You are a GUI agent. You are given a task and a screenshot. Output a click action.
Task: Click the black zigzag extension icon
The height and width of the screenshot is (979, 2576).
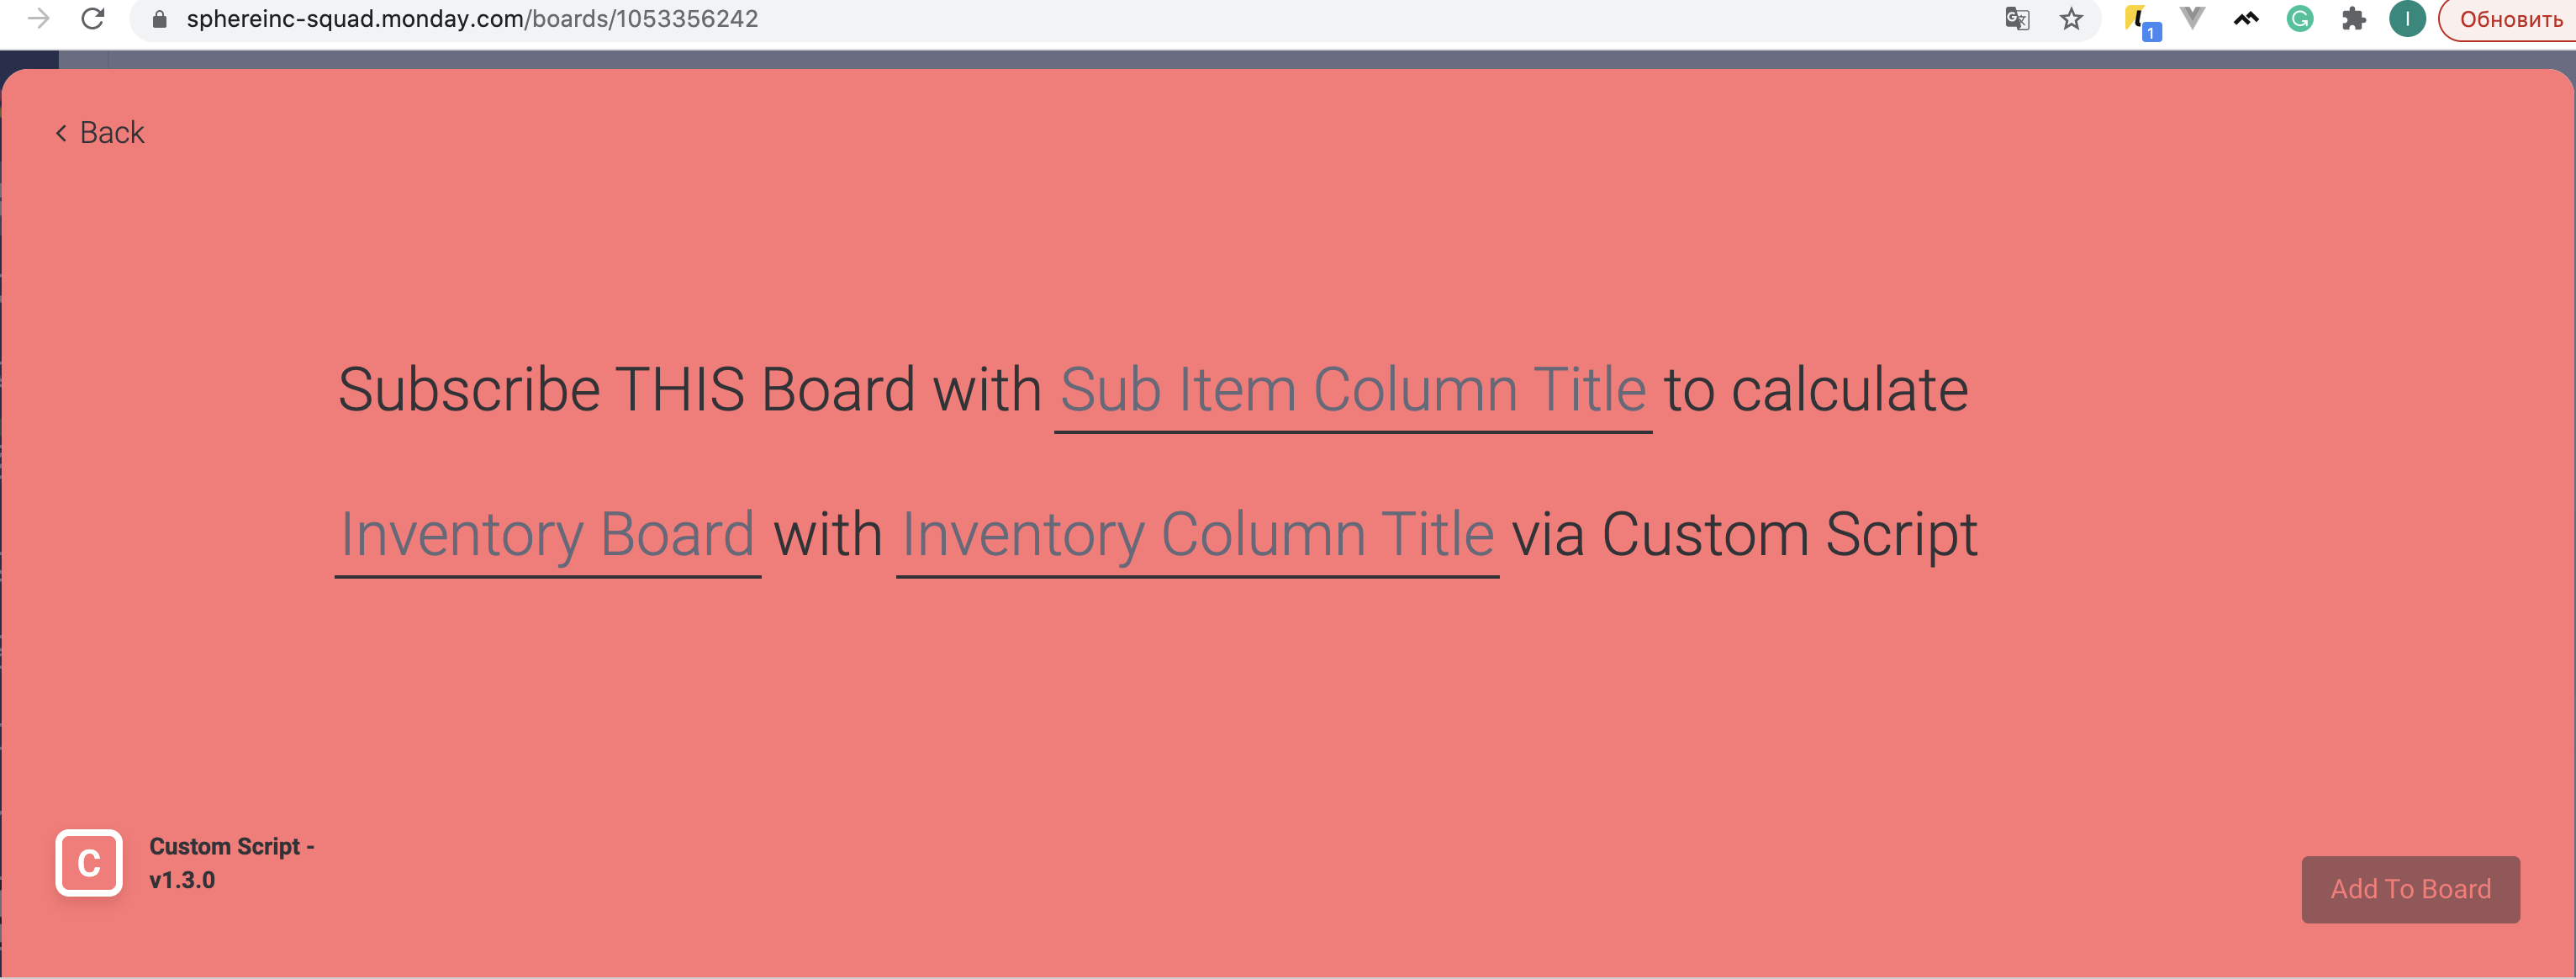(x=2246, y=19)
